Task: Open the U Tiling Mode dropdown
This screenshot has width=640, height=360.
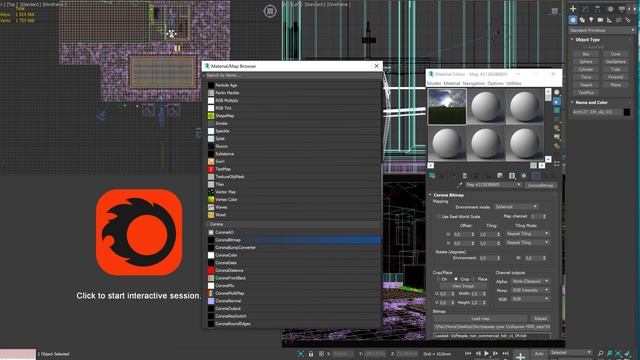Action: [x=527, y=234]
